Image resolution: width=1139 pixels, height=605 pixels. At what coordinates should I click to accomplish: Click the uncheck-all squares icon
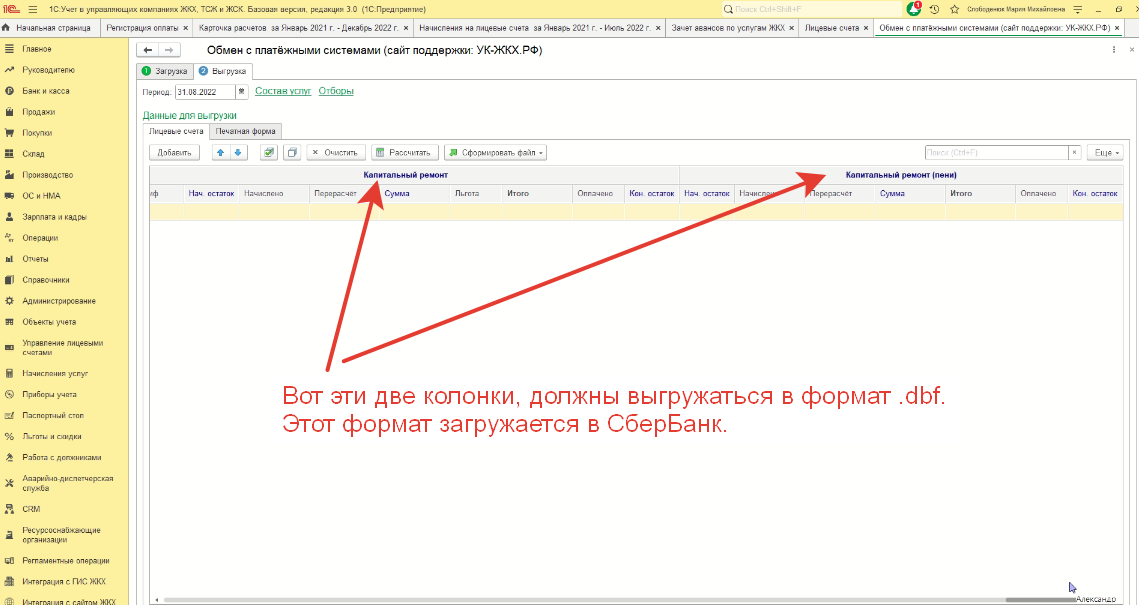coord(291,153)
